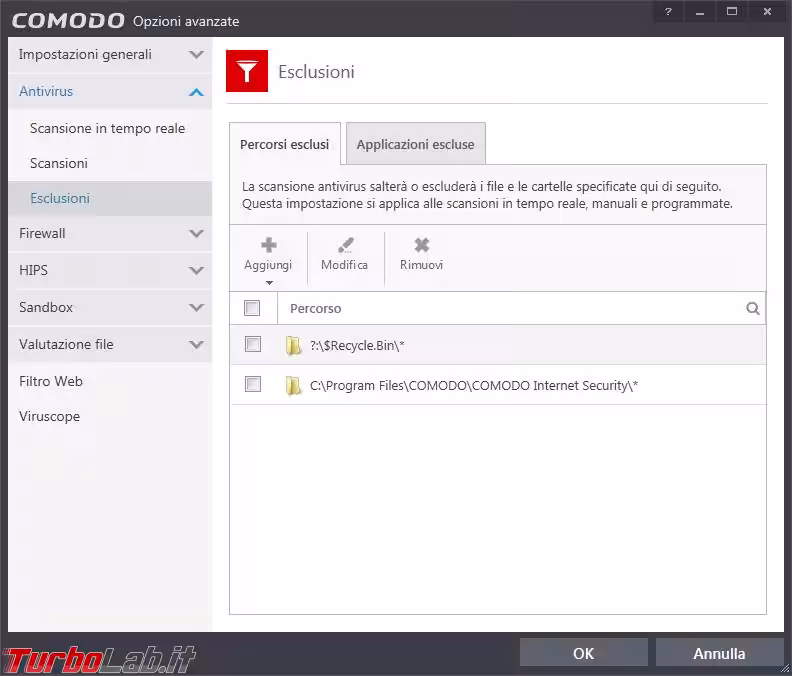Maximize the Opzioni avanzate window
This screenshot has height=676, width=792.
pyautogui.click(x=732, y=12)
